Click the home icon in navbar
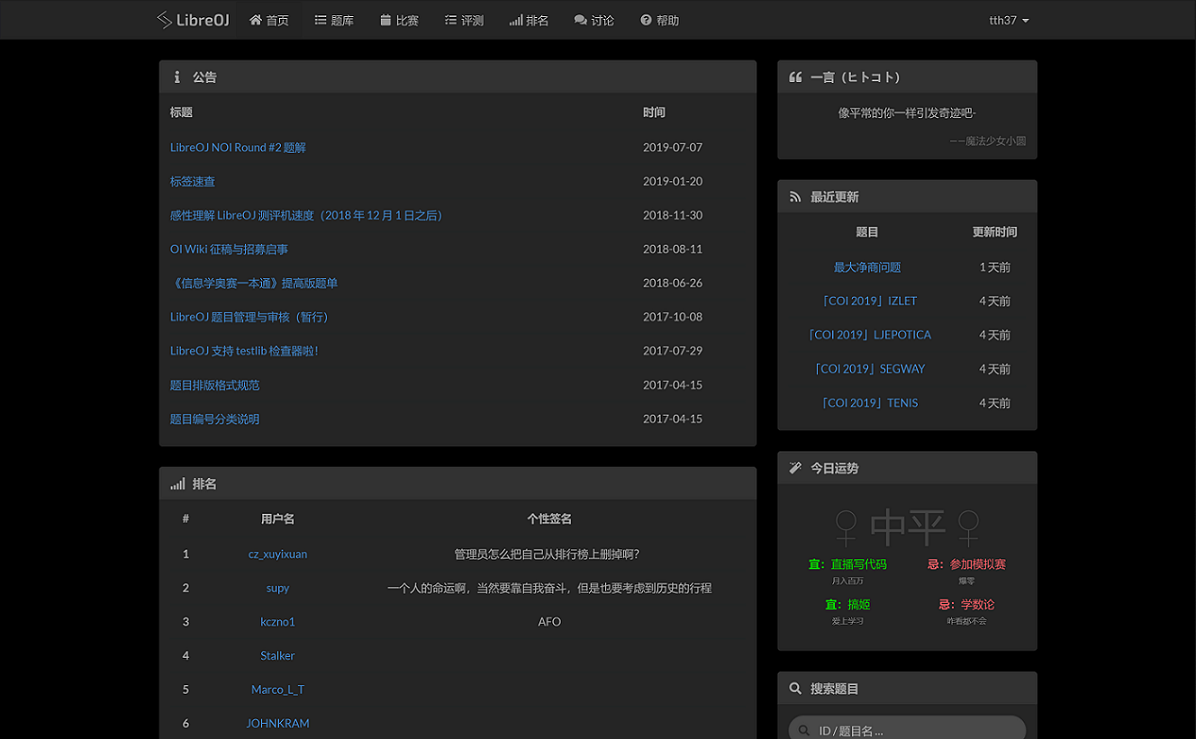 point(256,20)
